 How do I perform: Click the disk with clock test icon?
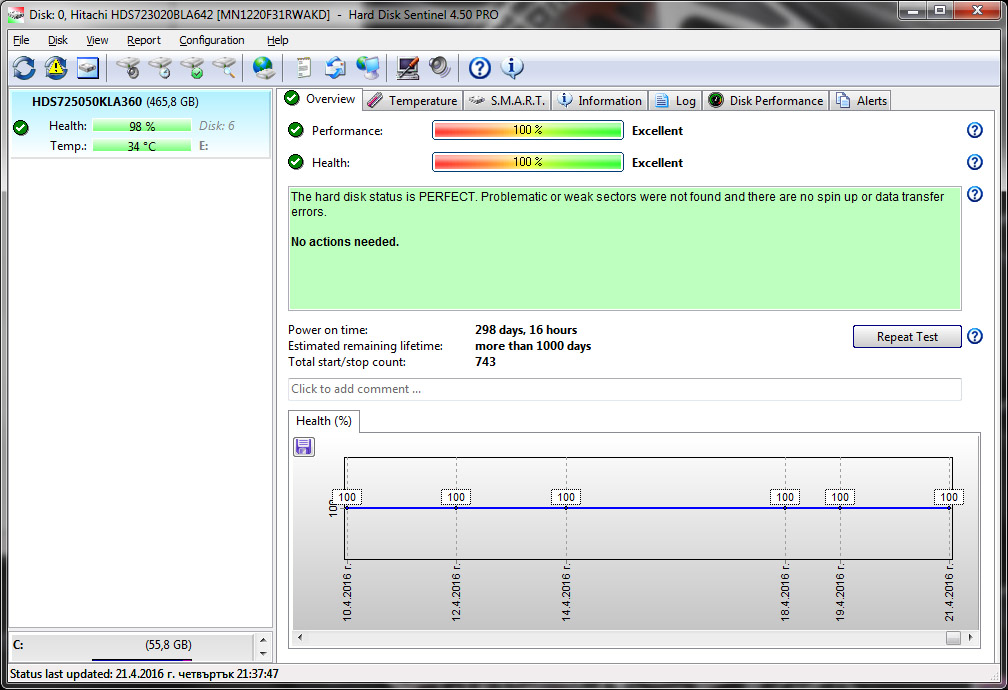pyautogui.click(x=160, y=68)
